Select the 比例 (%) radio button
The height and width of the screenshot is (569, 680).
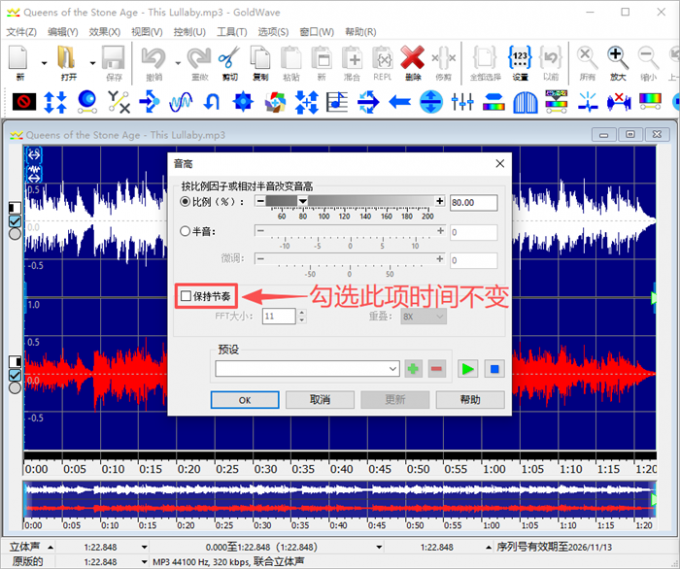pyautogui.click(x=185, y=202)
